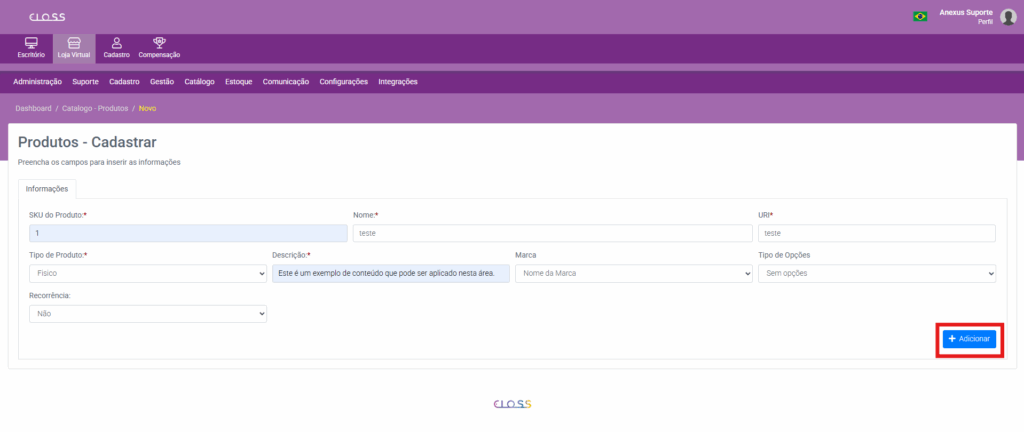Open the Tipo de Opções dropdown

coord(876,273)
